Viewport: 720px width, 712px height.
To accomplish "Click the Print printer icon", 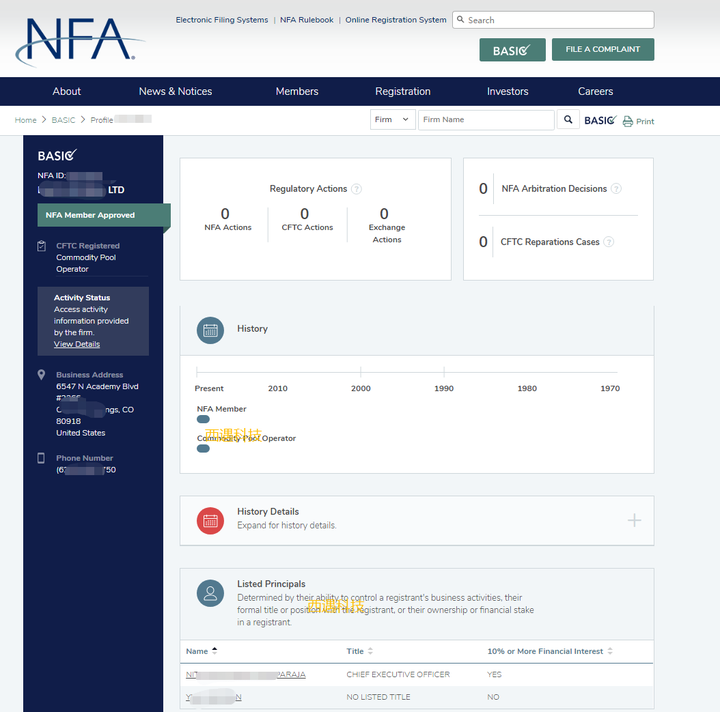I will (627, 121).
